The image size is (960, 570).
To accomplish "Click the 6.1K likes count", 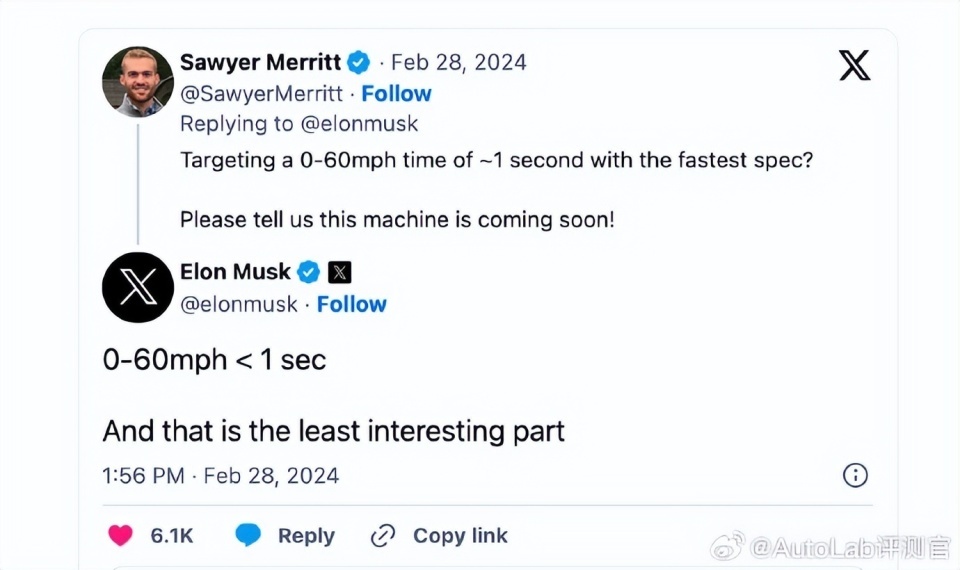I will (172, 536).
